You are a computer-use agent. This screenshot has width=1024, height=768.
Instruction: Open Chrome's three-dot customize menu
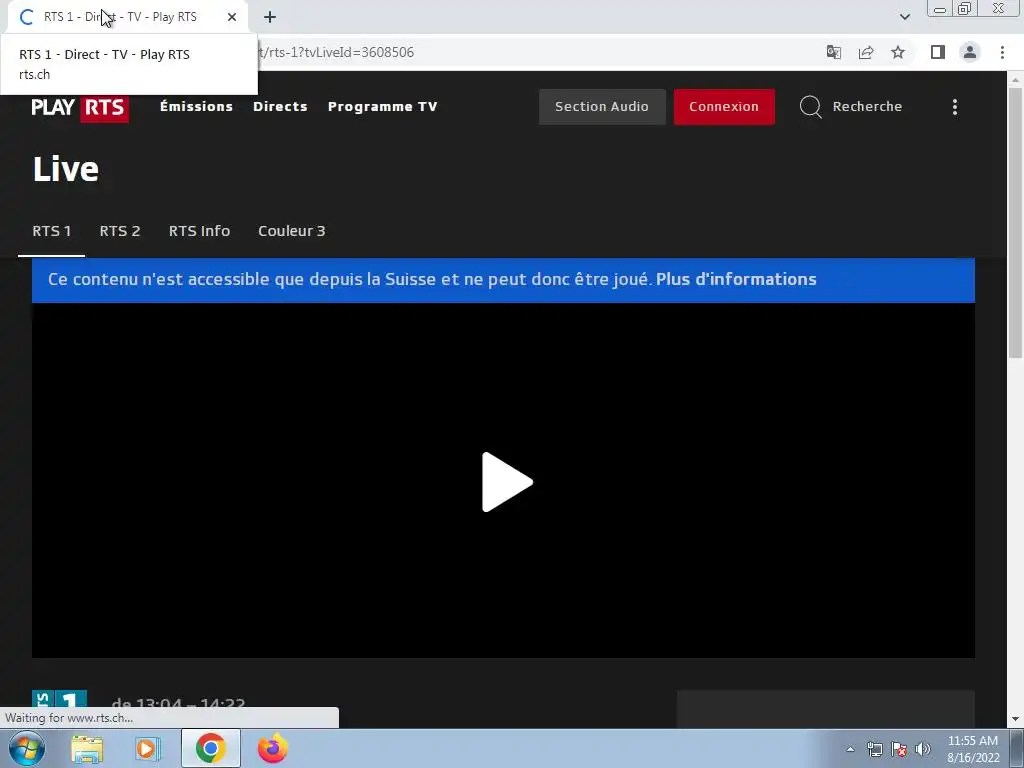point(1002,52)
